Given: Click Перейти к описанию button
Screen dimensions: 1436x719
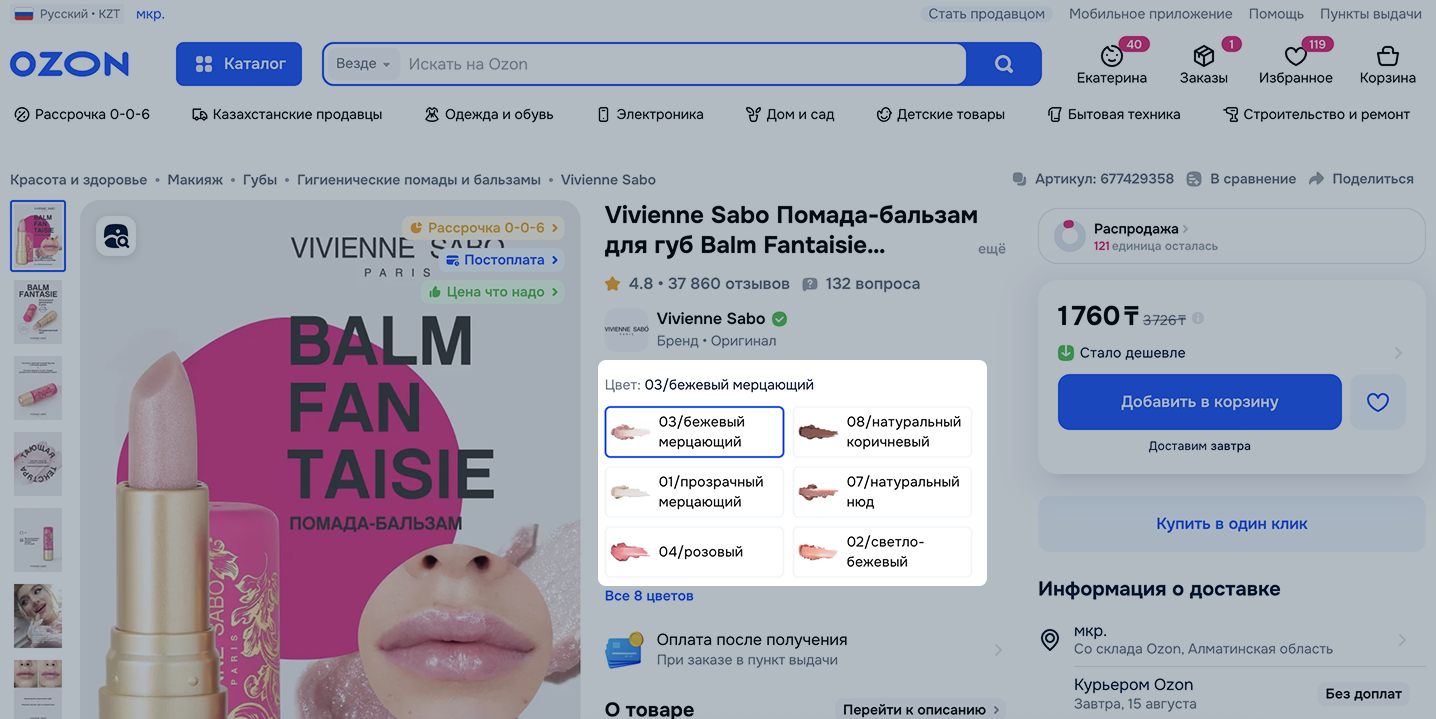Looking at the screenshot, I should (x=919, y=710).
